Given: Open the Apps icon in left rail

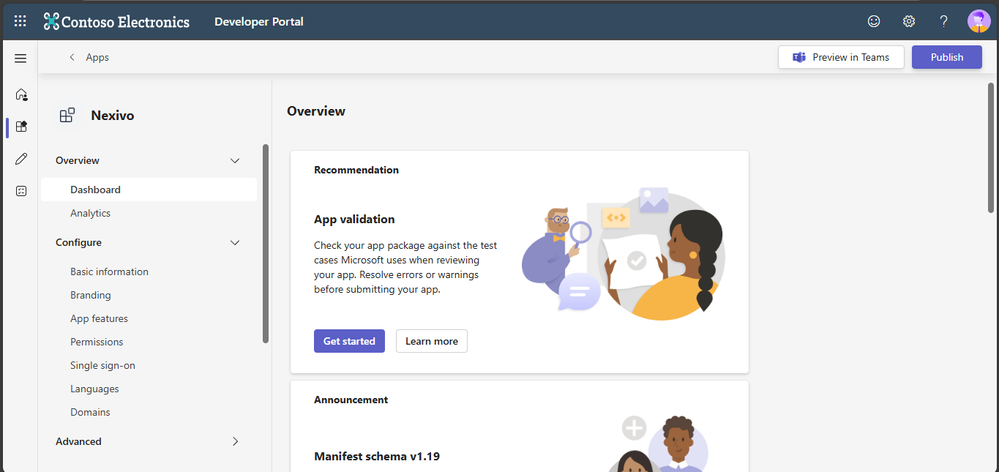Looking at the screenshot, I should point(21,127).
